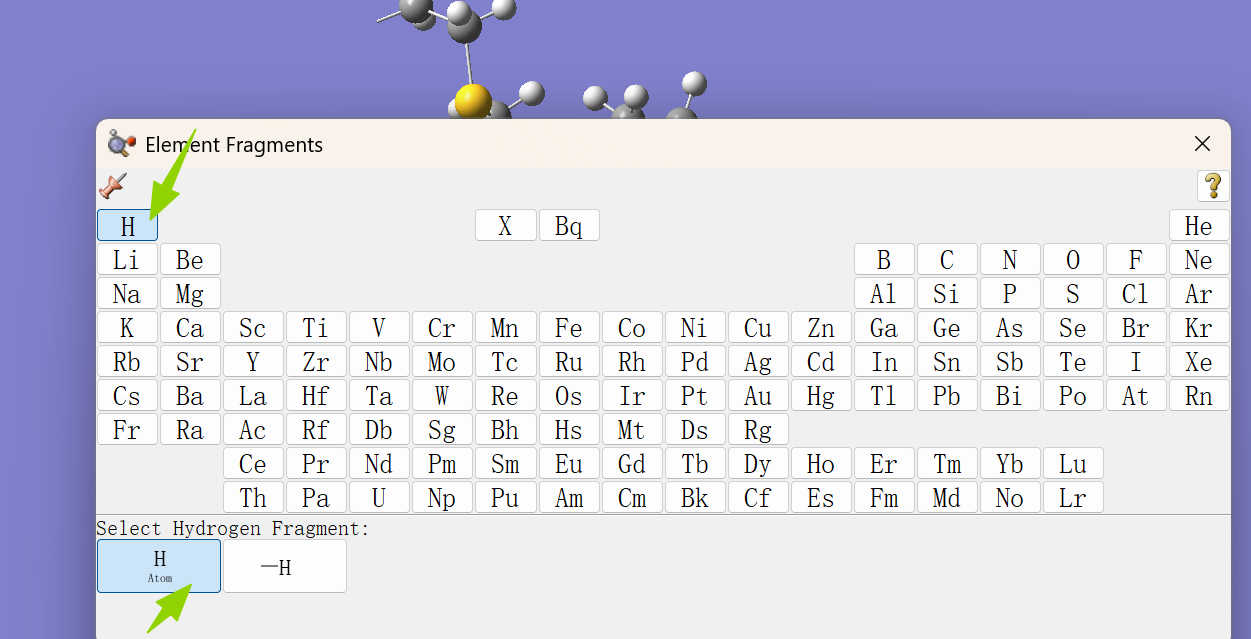This screenshot has width=1251, height=639.
Task: Pick Carbon element button
Action: [946, 260]
